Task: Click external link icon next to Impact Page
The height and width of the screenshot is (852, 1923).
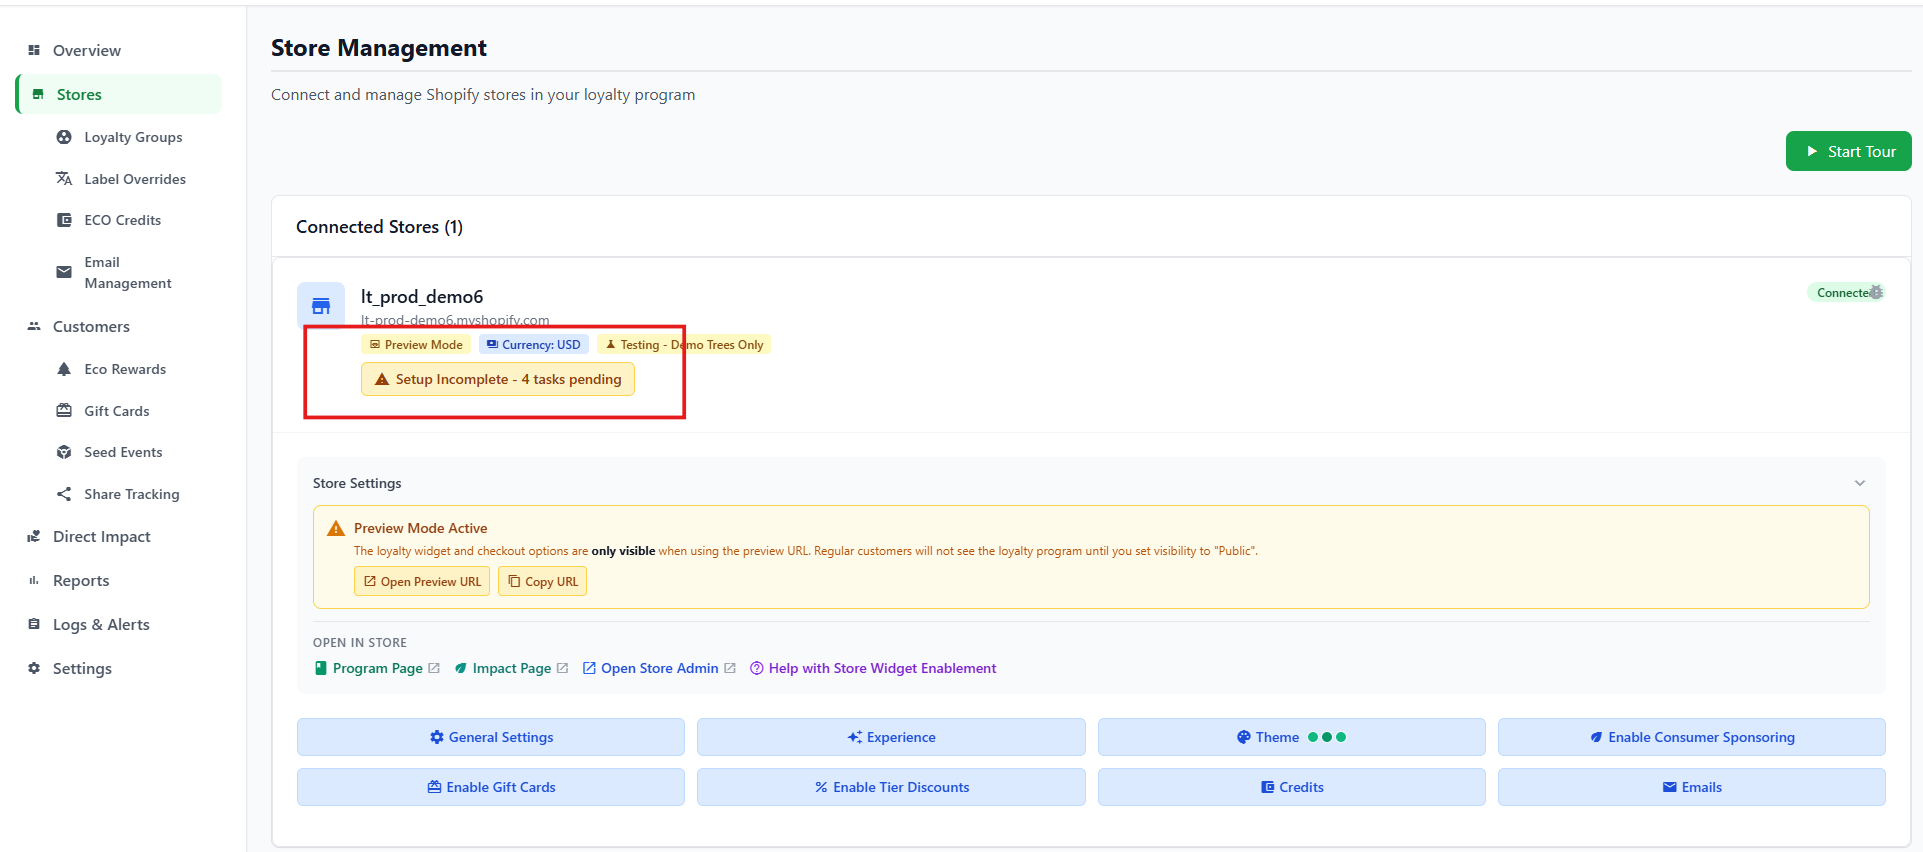Action: point(562,668)
